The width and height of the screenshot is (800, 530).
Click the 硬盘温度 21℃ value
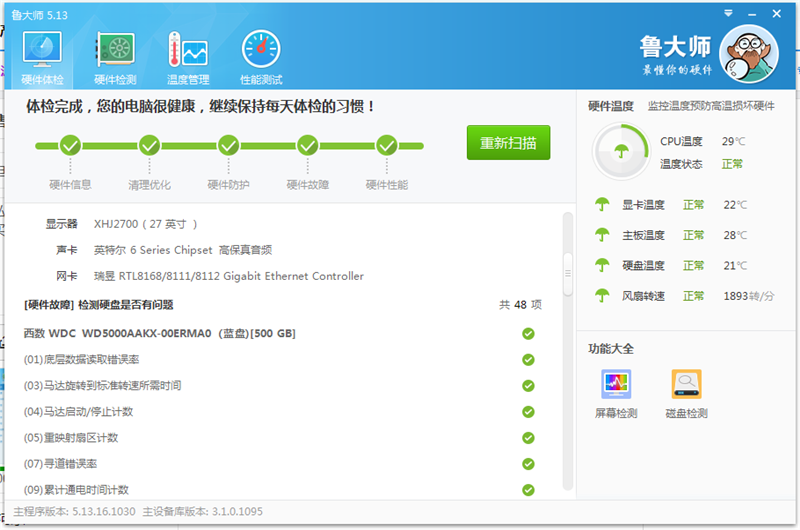735,266
